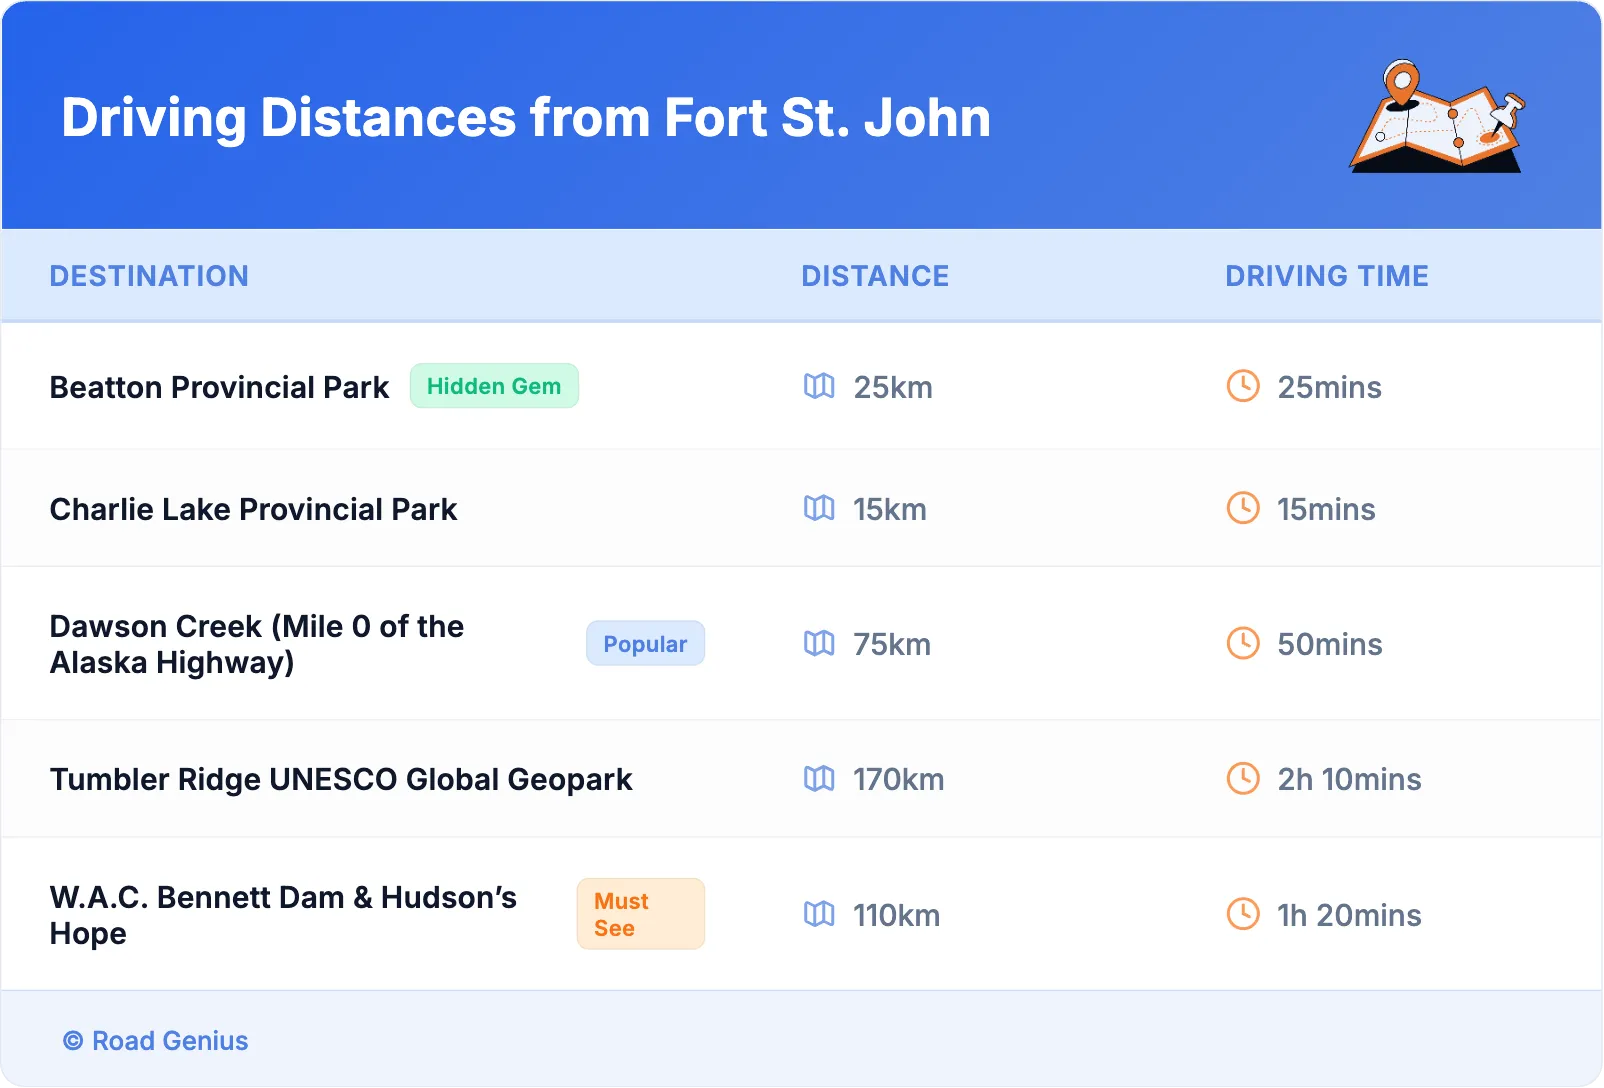Click the DISTANCE column header

pyautogui.click(x=875, y=276)
